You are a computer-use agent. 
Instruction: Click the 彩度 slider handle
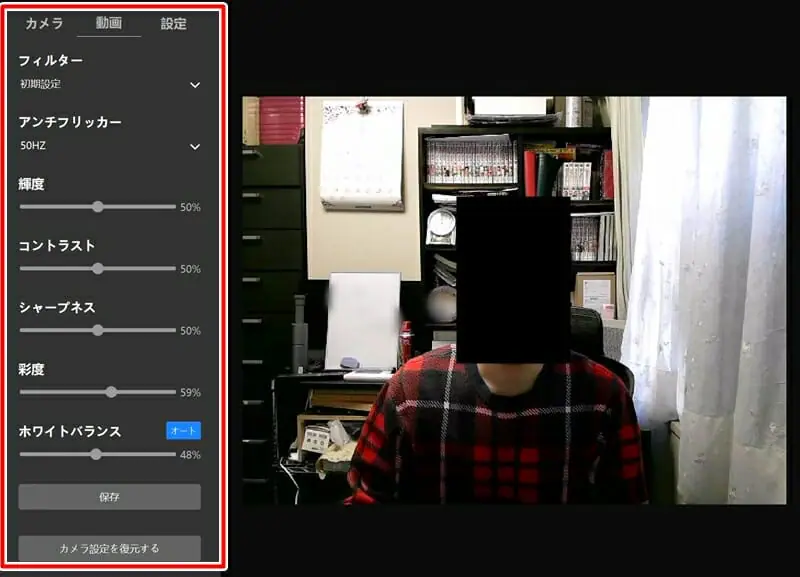click(111, 392)
